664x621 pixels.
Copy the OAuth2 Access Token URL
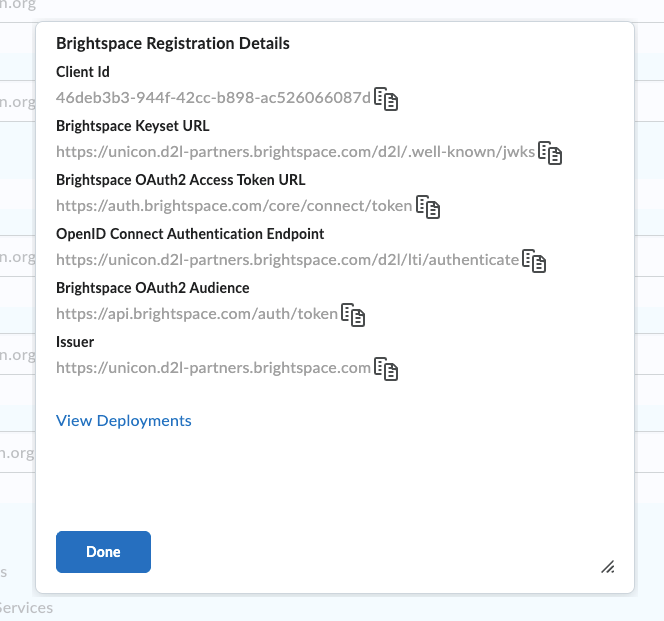428,207
